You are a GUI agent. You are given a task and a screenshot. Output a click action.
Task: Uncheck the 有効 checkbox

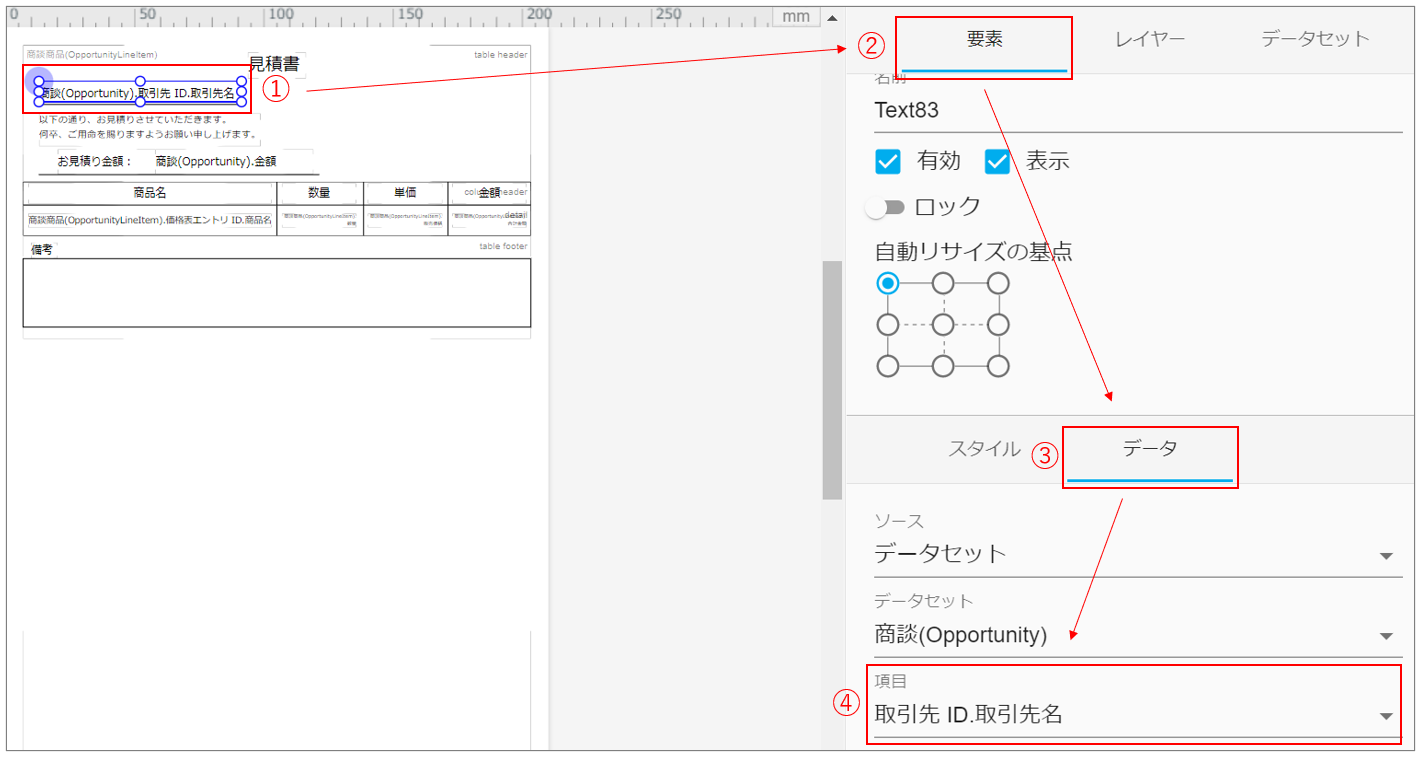888,162
